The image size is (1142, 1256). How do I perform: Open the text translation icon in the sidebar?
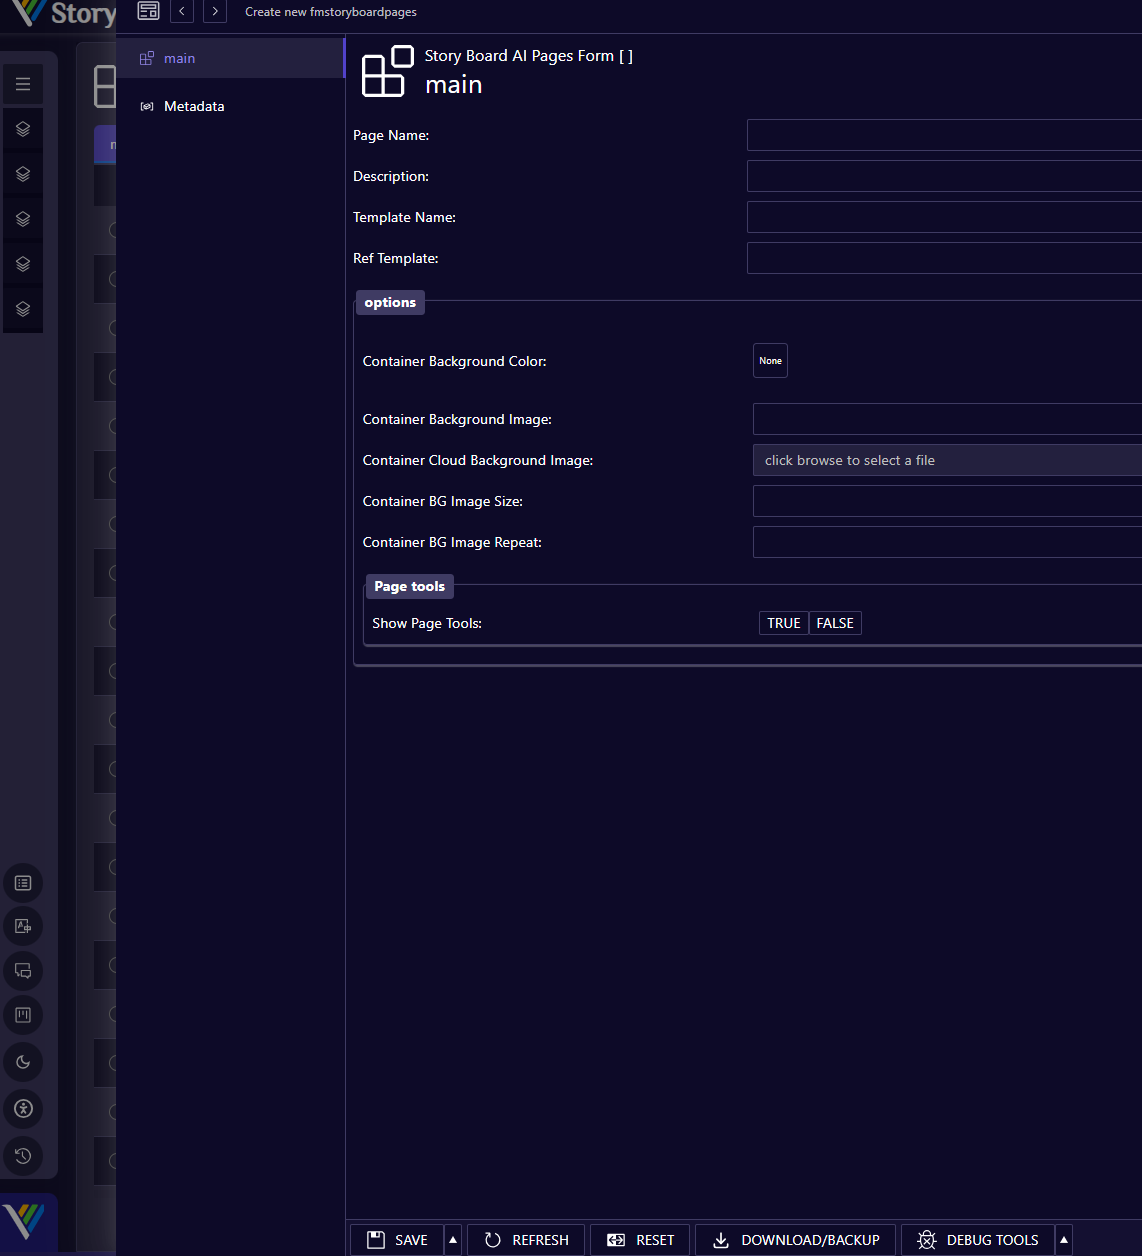click(23, 926)
